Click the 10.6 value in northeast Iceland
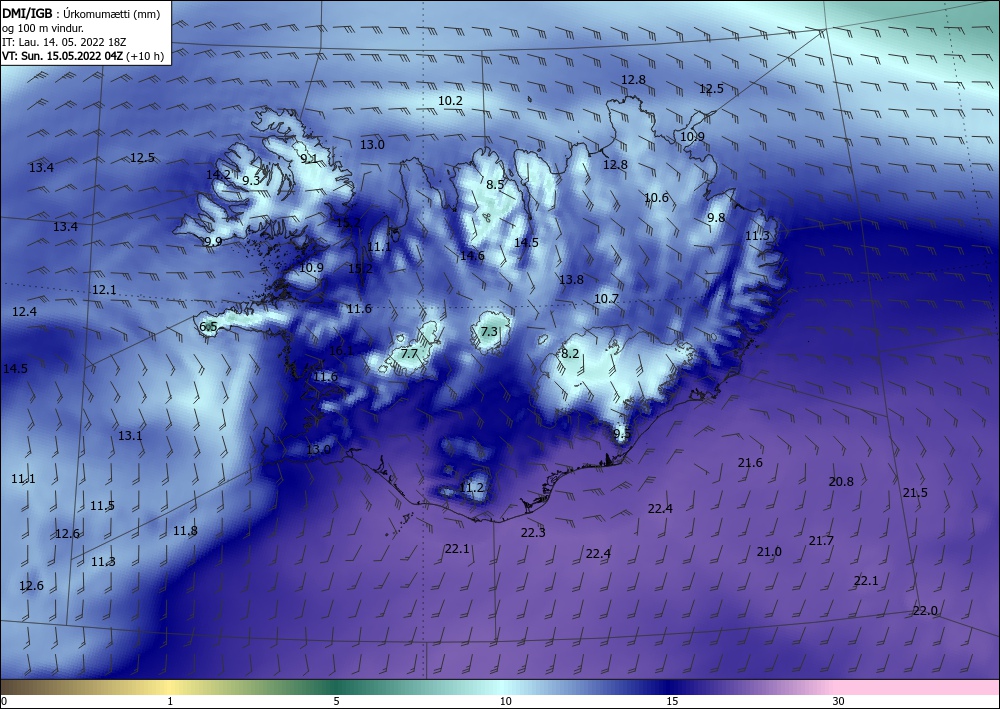Image resolution: width=1000 pixels, height=709 pixels. (x=656, y=198)
